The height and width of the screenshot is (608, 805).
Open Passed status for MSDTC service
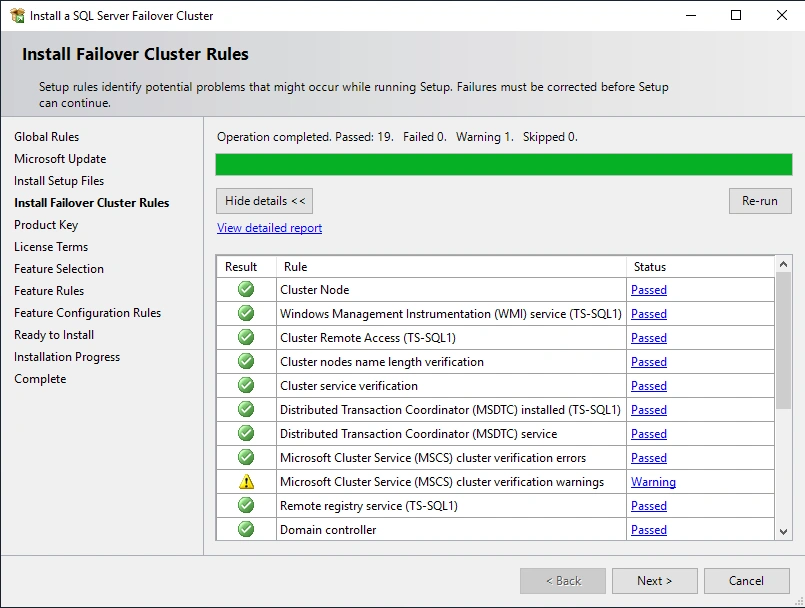coord(649,434)
